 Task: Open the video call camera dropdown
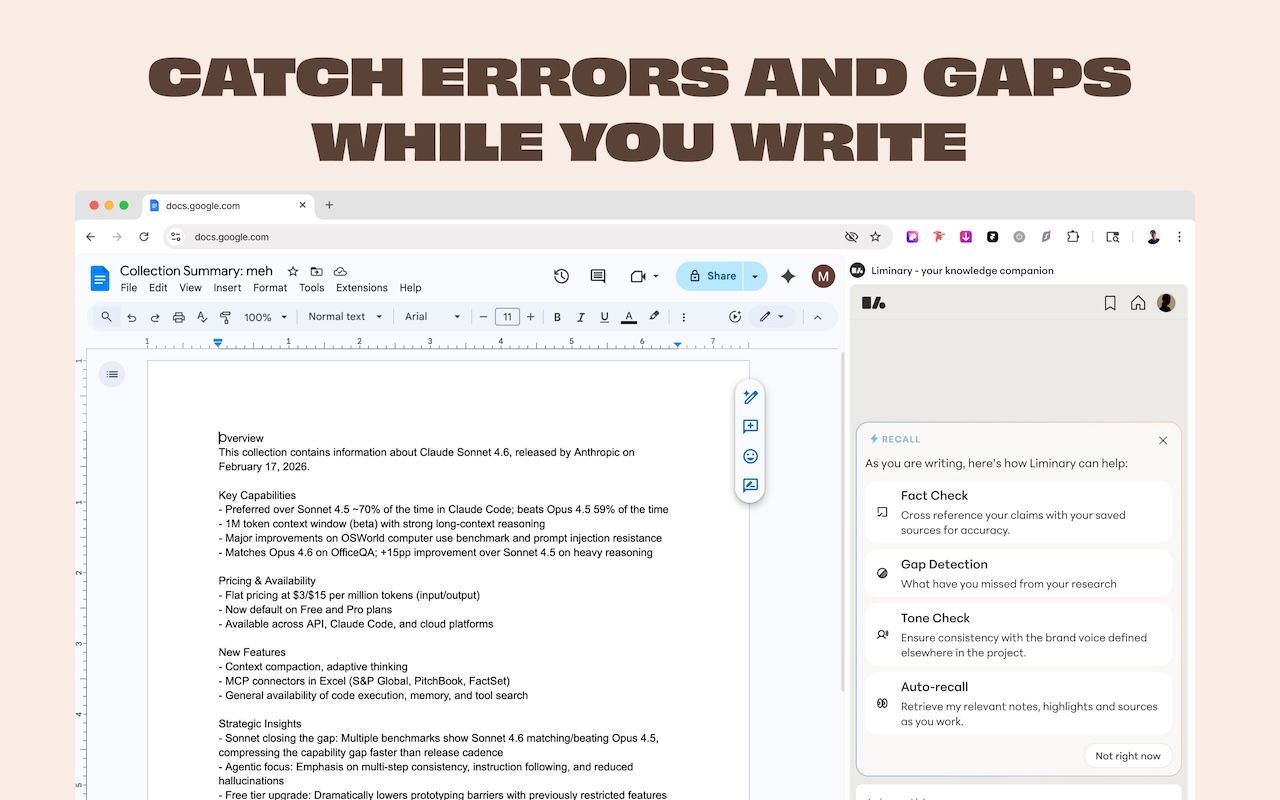[x=644, y=276]
